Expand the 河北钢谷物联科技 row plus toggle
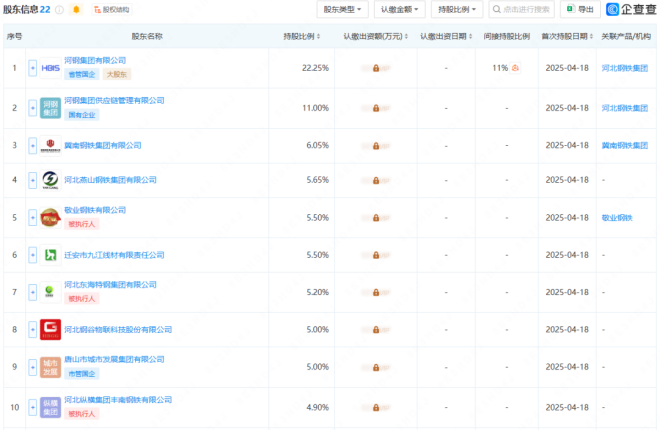This screenshot has width=660, height=430. pos(33,329)
